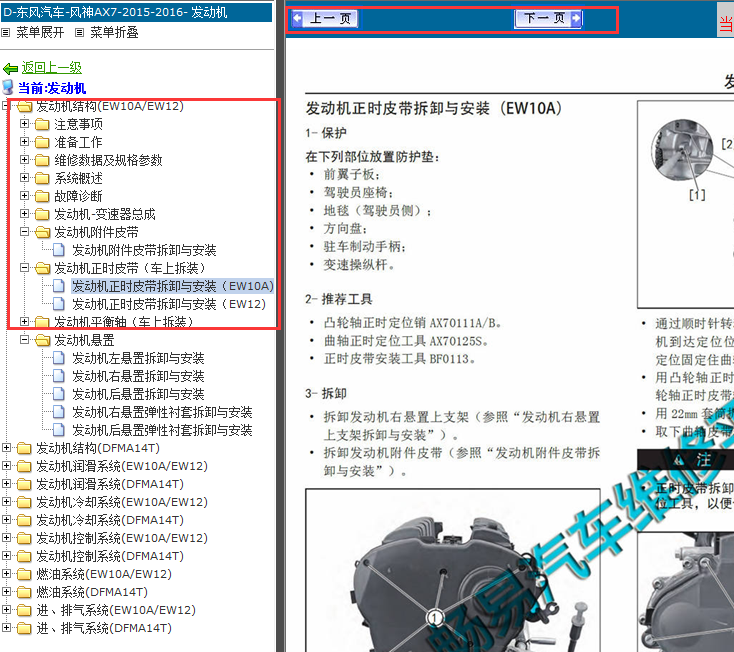Click the circular crankshaft detail diagram

click(x=682, y=150)
